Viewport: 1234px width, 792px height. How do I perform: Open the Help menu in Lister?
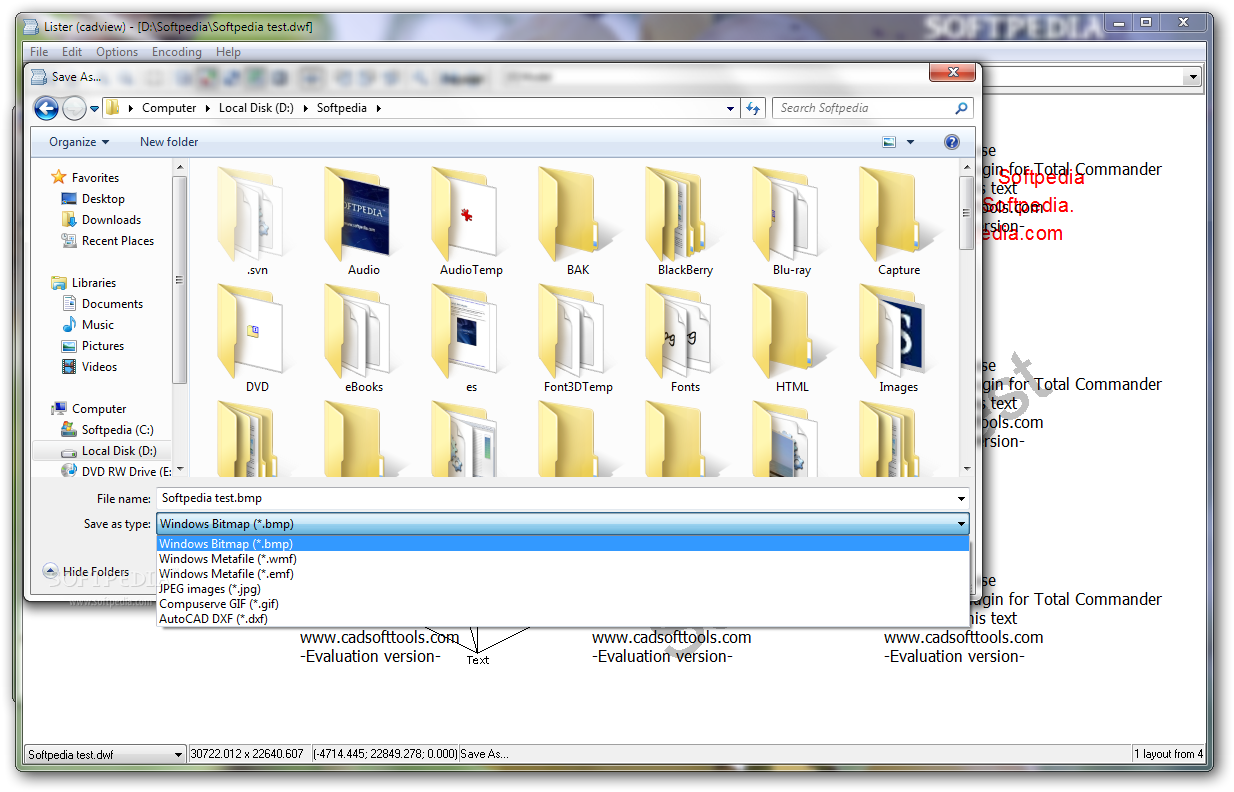point(228,52)
